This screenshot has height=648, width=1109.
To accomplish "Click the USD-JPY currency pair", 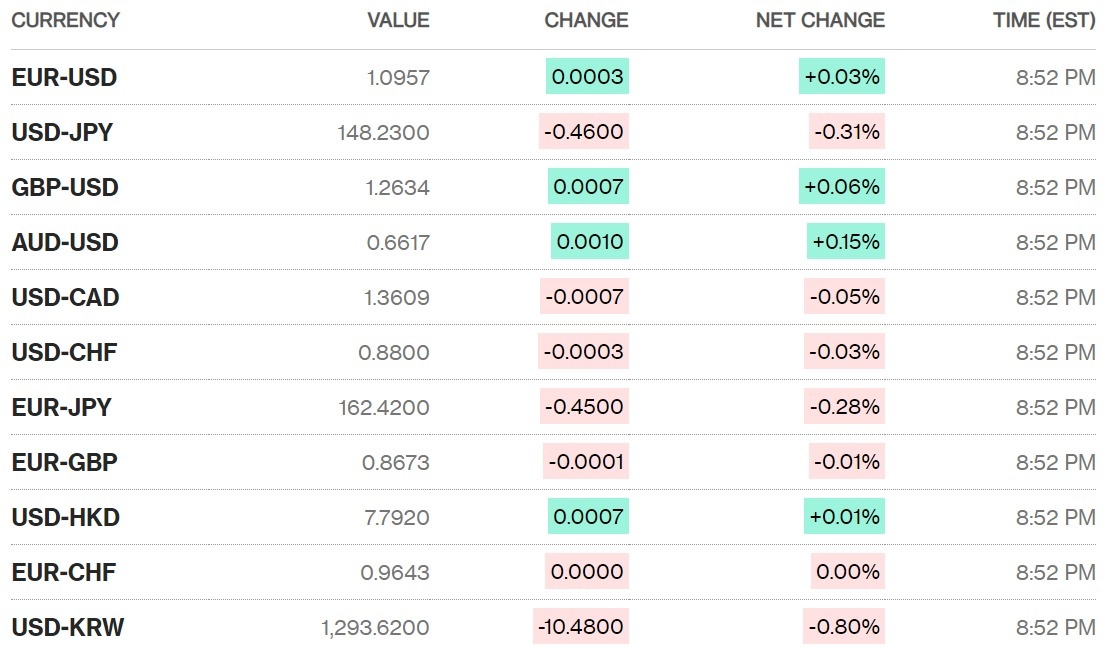I will (62, 132).
